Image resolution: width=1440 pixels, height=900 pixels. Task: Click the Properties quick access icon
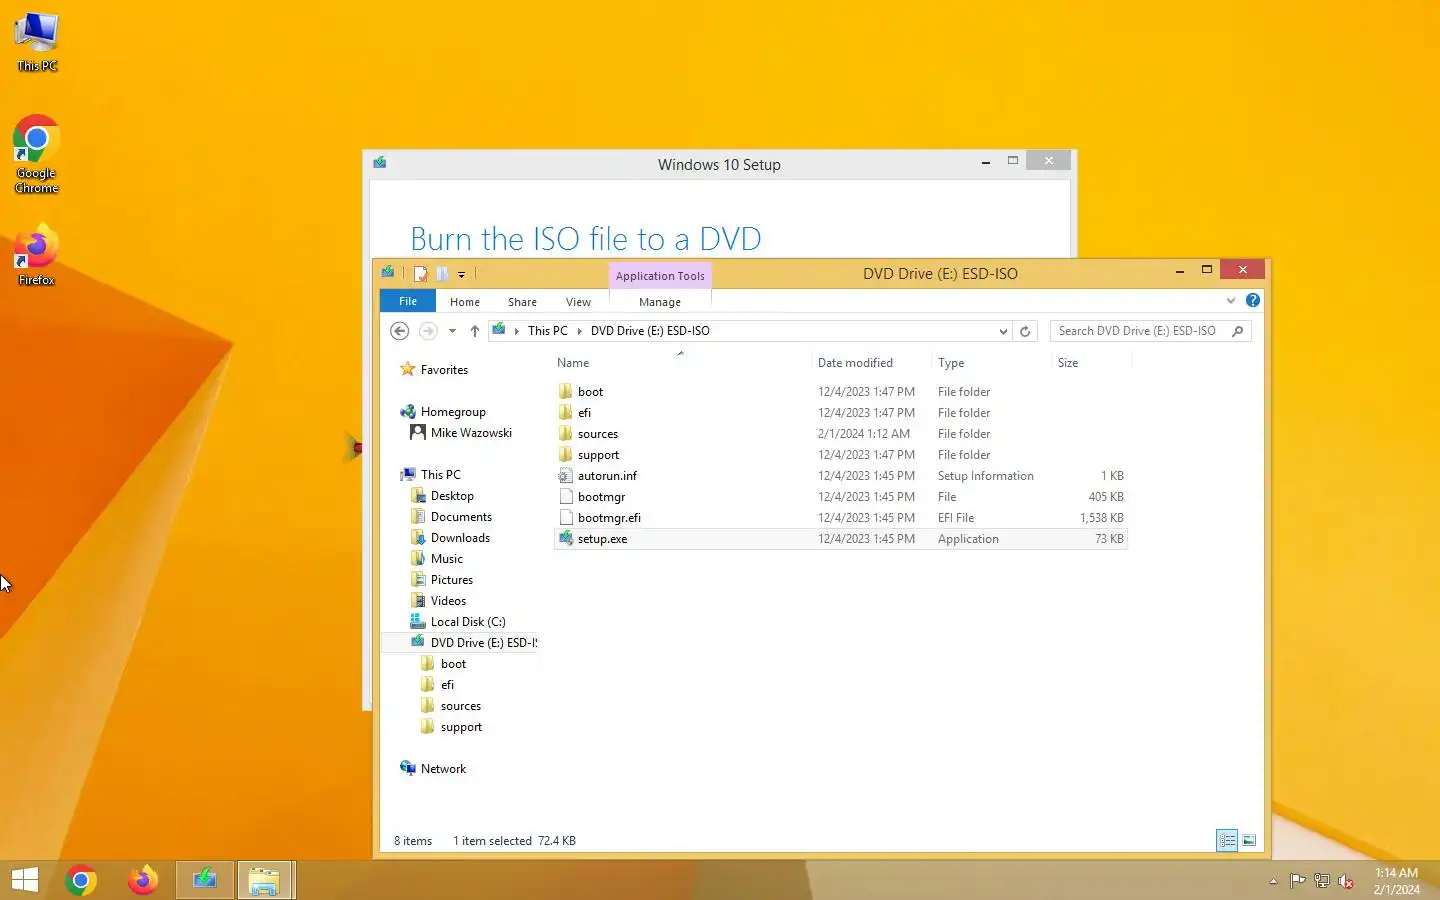click(x=421, y=273)
